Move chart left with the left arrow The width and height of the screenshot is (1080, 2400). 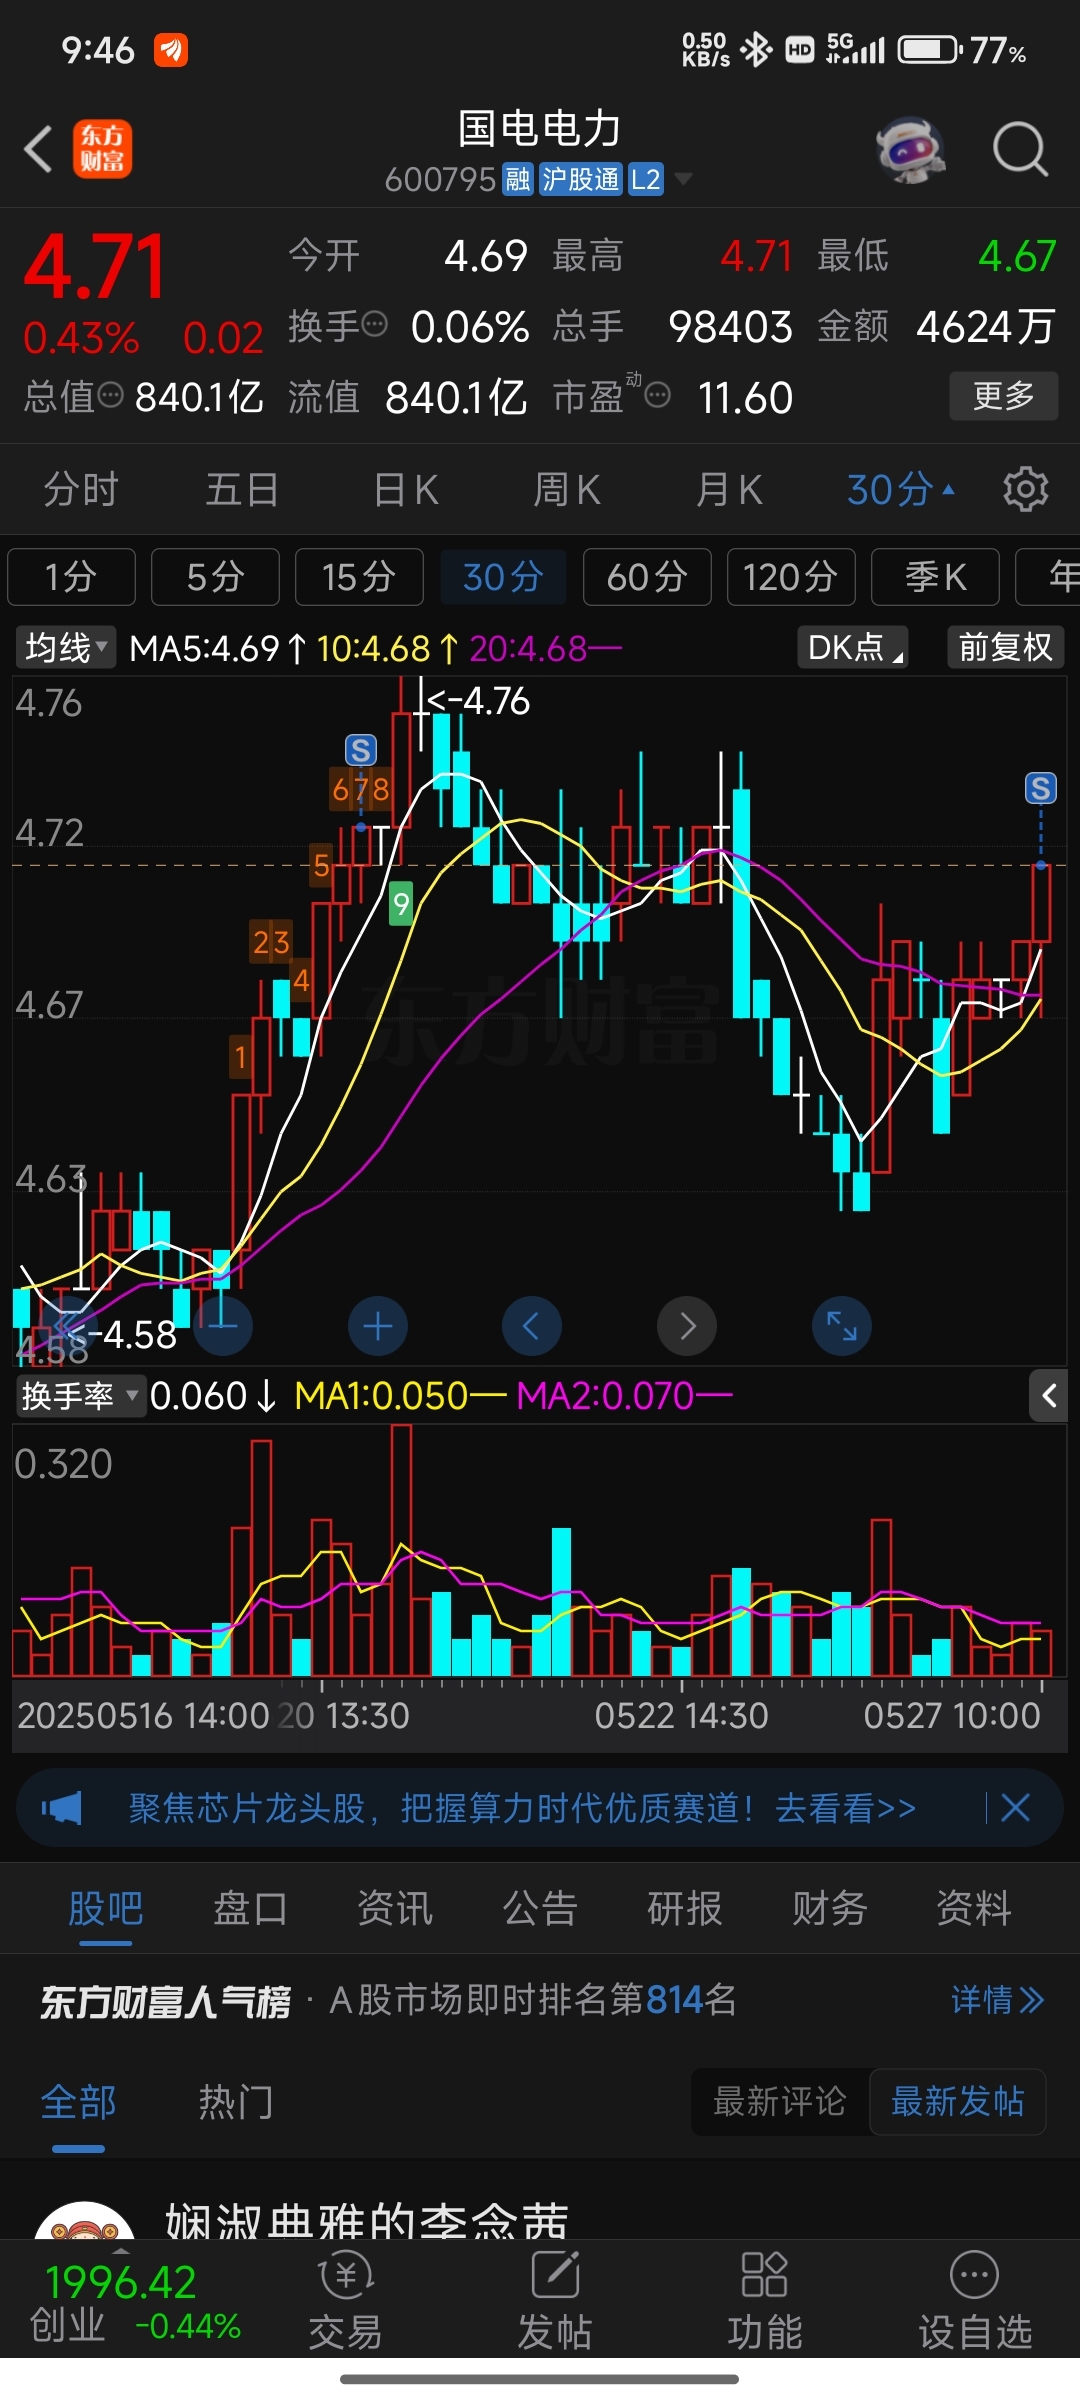pos(531,1326)
